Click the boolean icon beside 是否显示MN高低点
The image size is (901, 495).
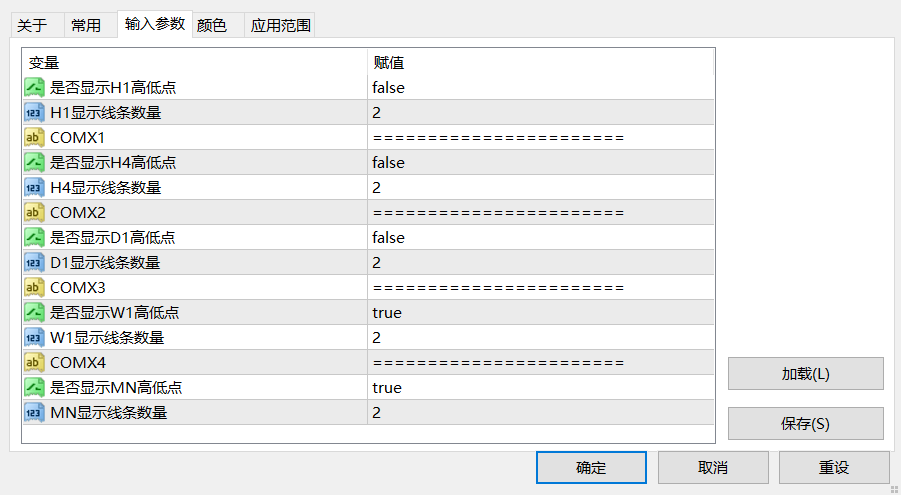pyautogui.click(x=34, y=387)
